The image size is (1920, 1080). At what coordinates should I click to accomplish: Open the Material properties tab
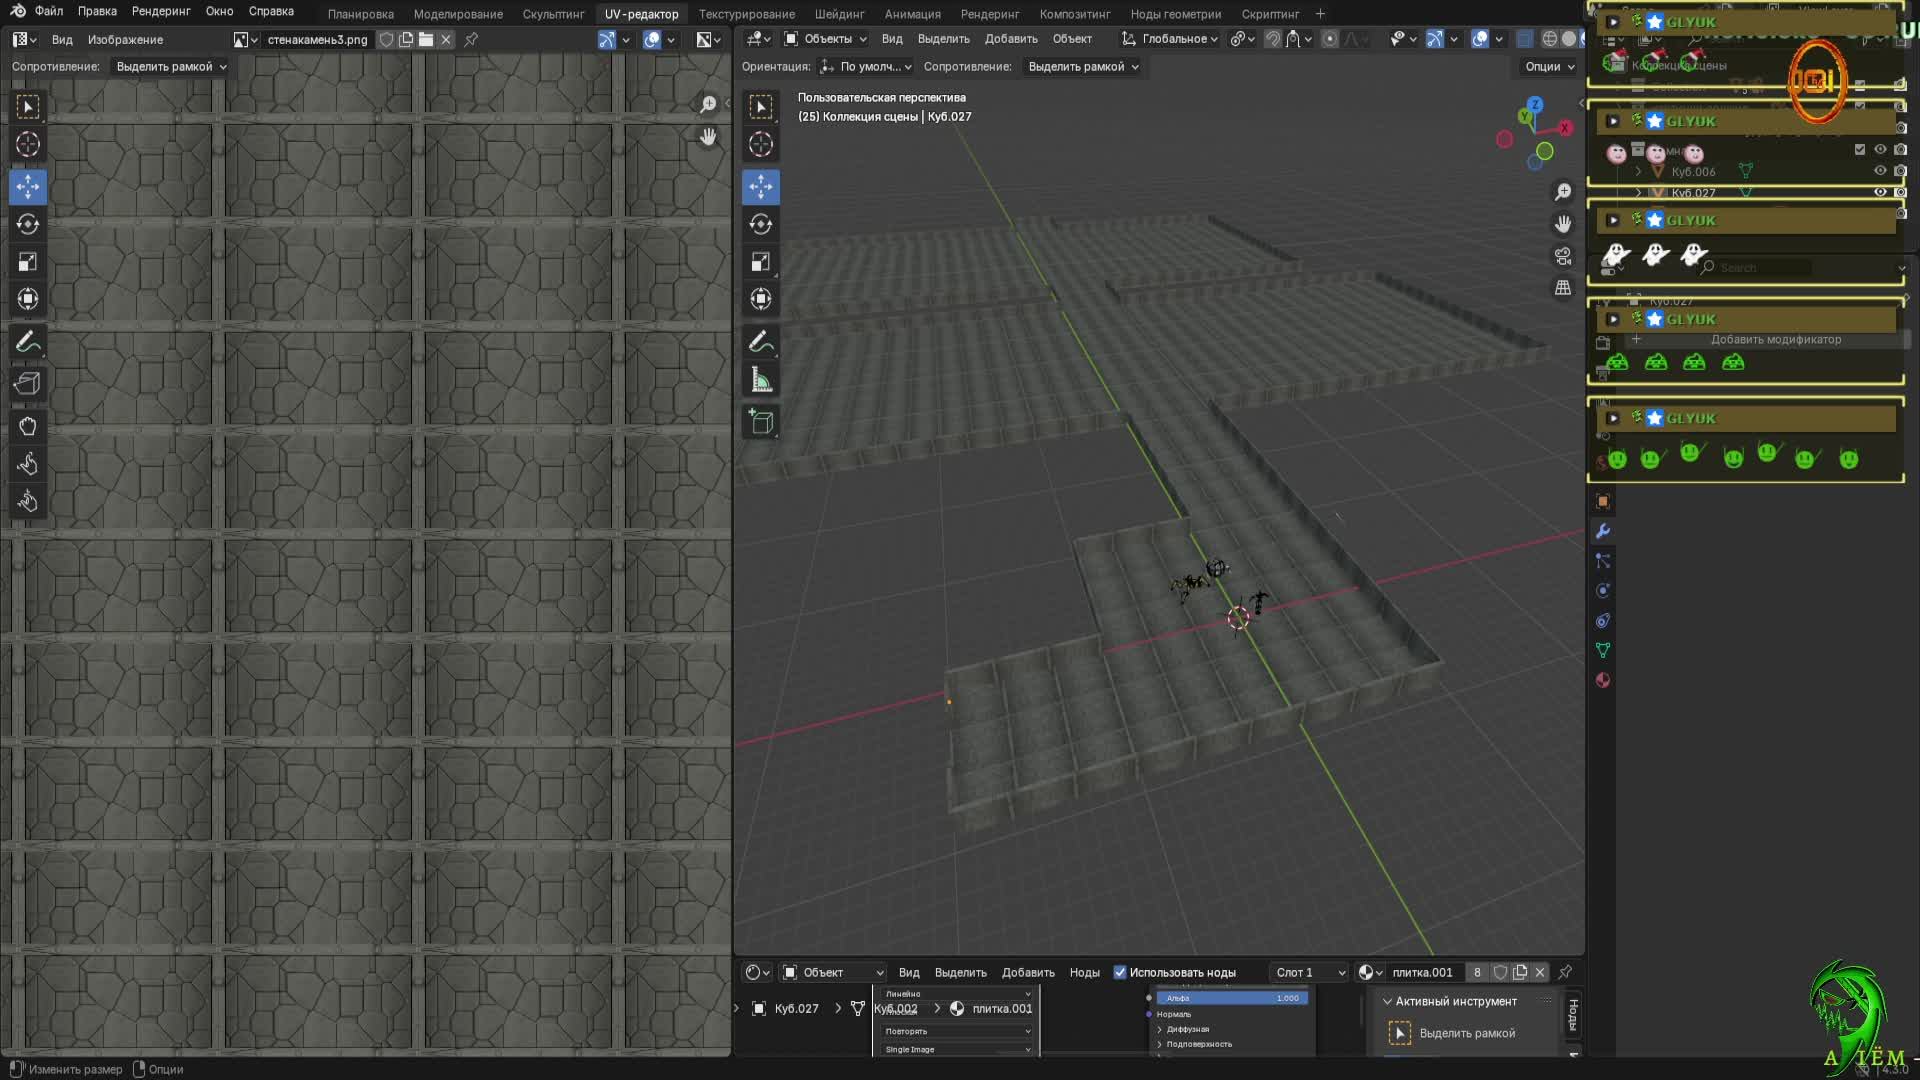1603,680
